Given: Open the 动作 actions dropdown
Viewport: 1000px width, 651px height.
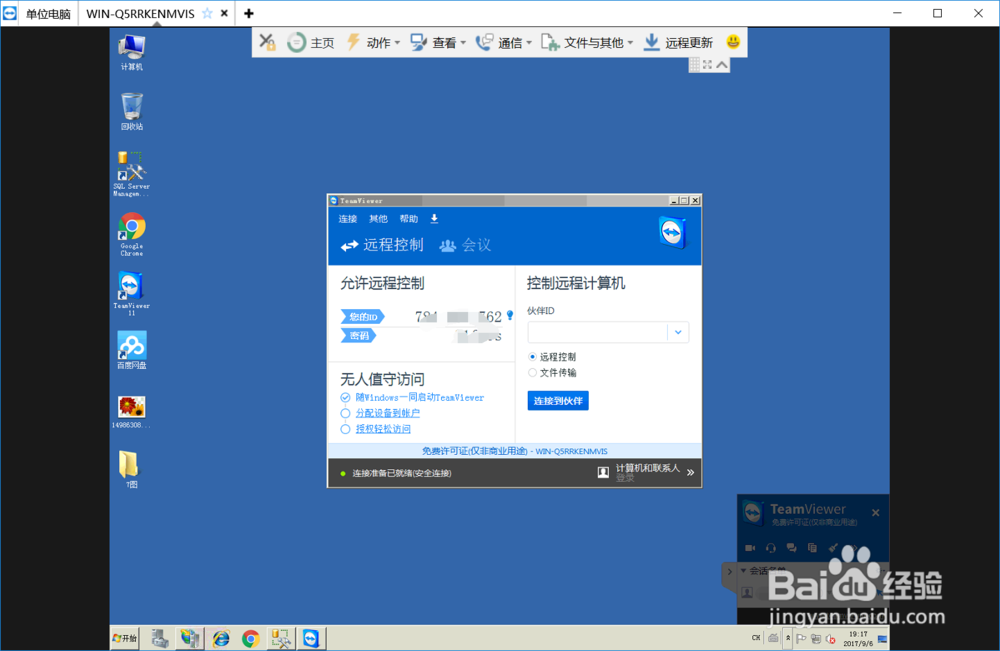Looking at the screenshot, I should tap(373, 43).
